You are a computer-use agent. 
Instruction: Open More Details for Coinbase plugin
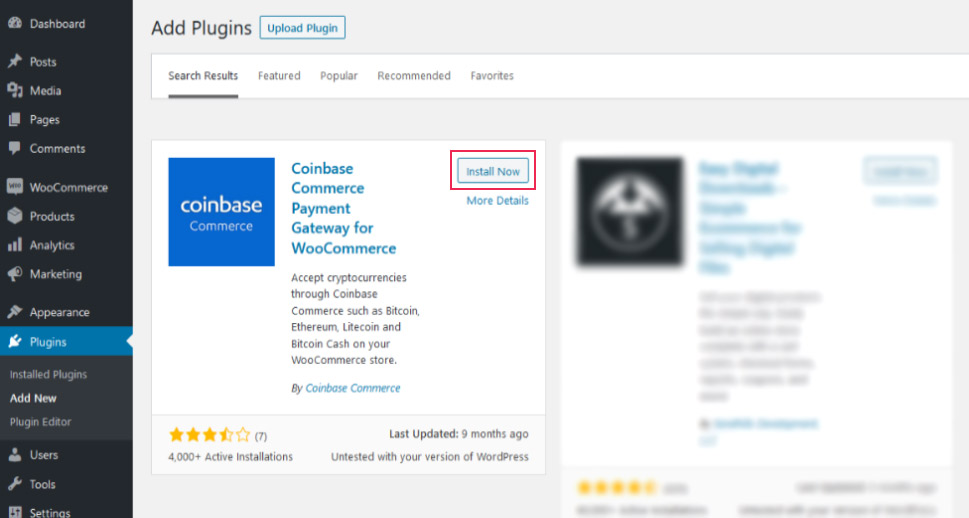pos(497,200)
